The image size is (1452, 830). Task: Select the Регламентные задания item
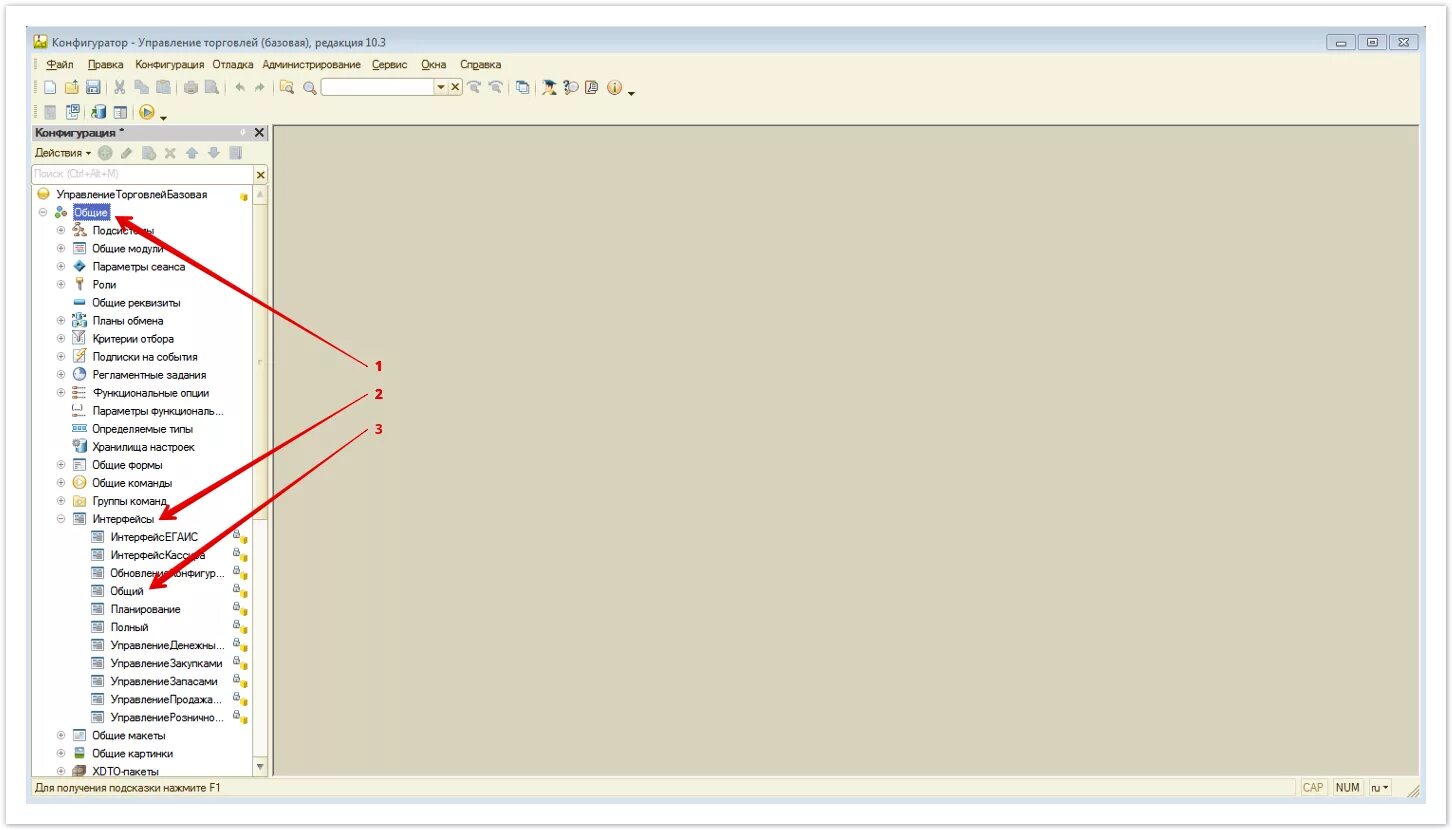pyautogui.click(x=149, y=375)
